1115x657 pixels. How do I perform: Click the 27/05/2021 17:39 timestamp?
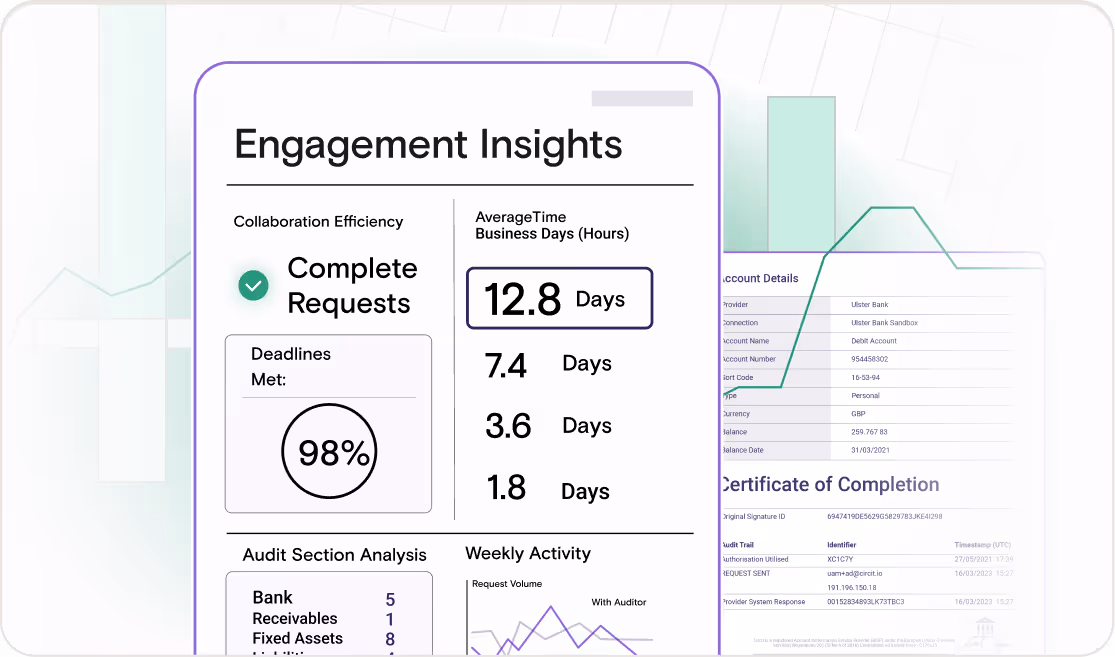[983, 560]
